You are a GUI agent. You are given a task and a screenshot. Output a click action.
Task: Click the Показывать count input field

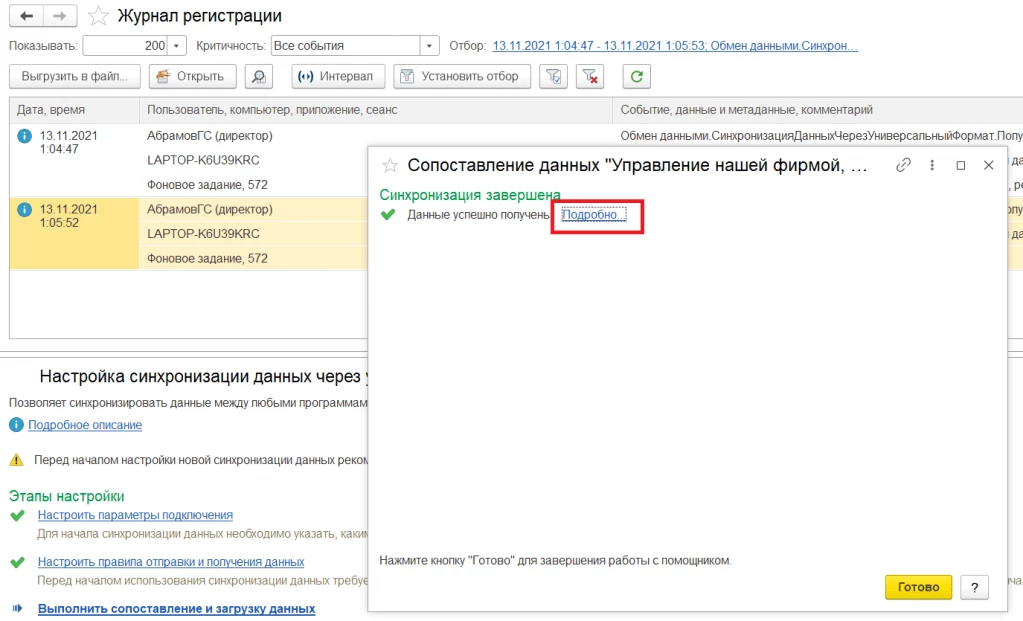(x=125, y=46)
